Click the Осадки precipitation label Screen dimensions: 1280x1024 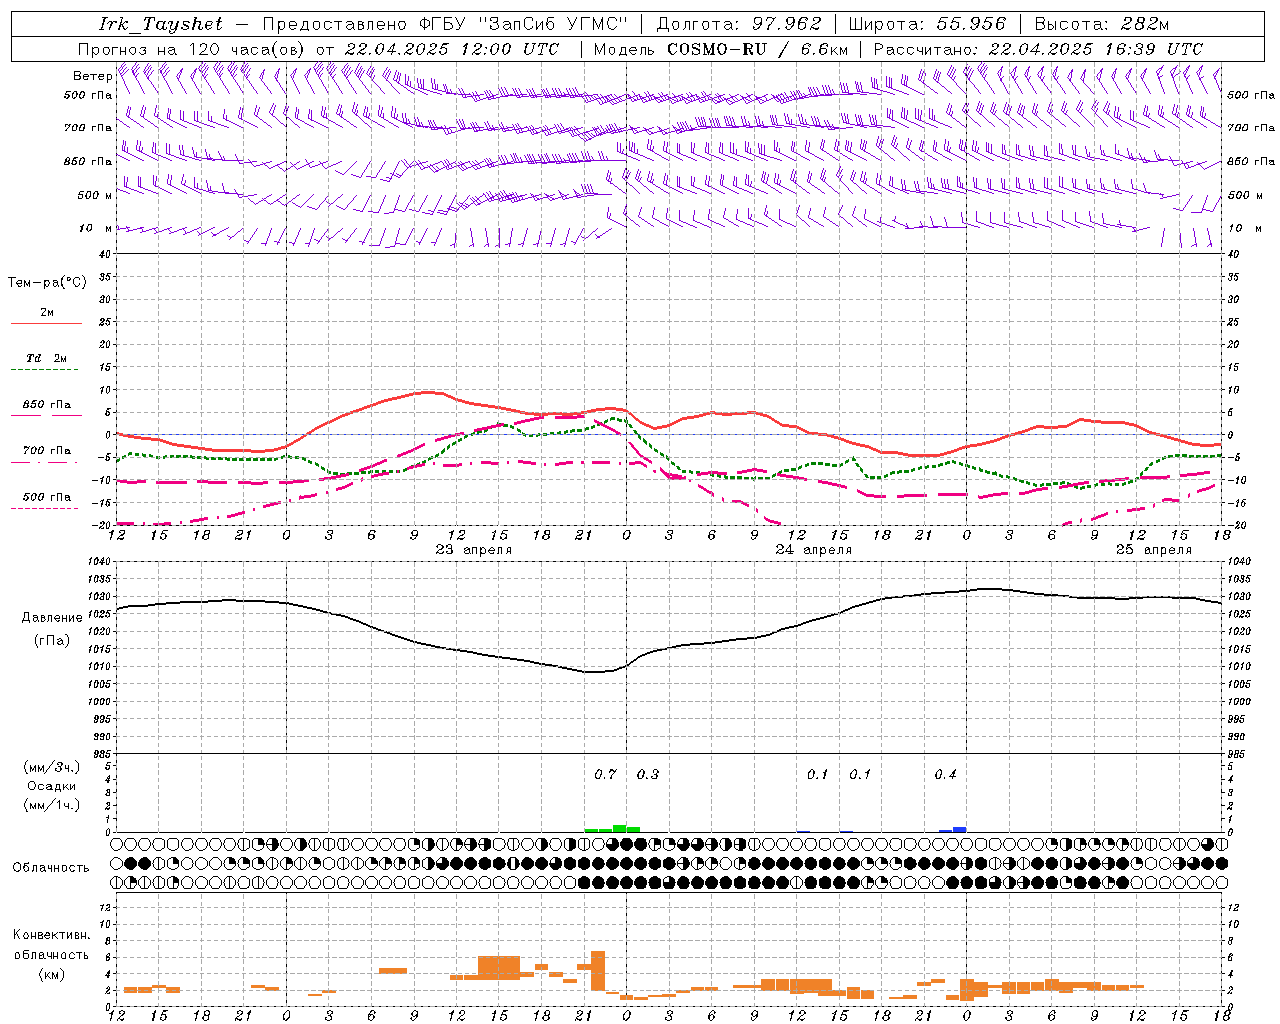tap(52, 786)
